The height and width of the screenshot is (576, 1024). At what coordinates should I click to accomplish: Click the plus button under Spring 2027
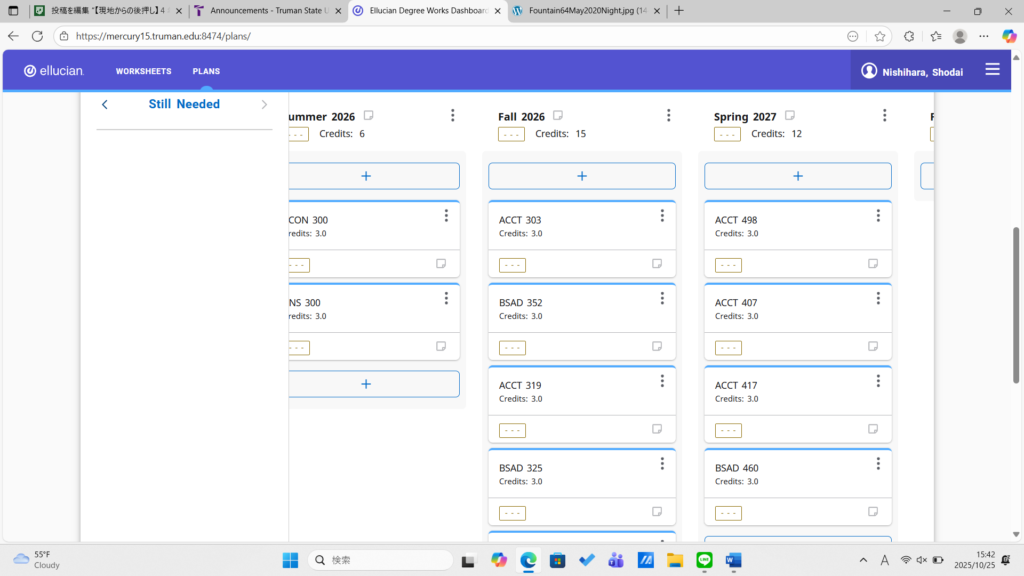click(798, 176)
